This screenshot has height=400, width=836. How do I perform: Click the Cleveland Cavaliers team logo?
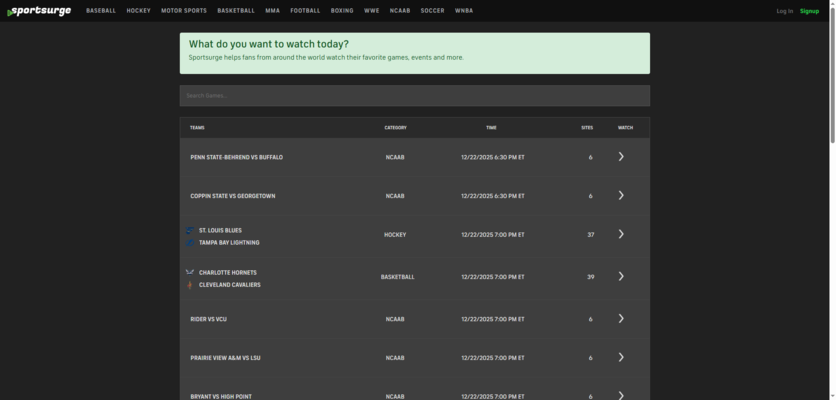click(190, 285)
